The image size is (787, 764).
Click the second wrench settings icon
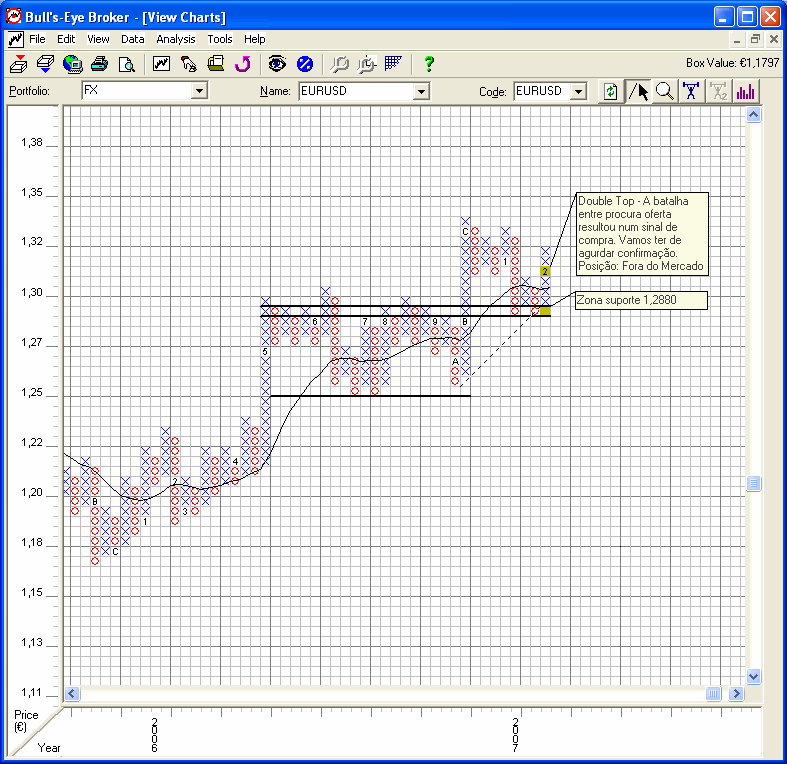point(366,64)
